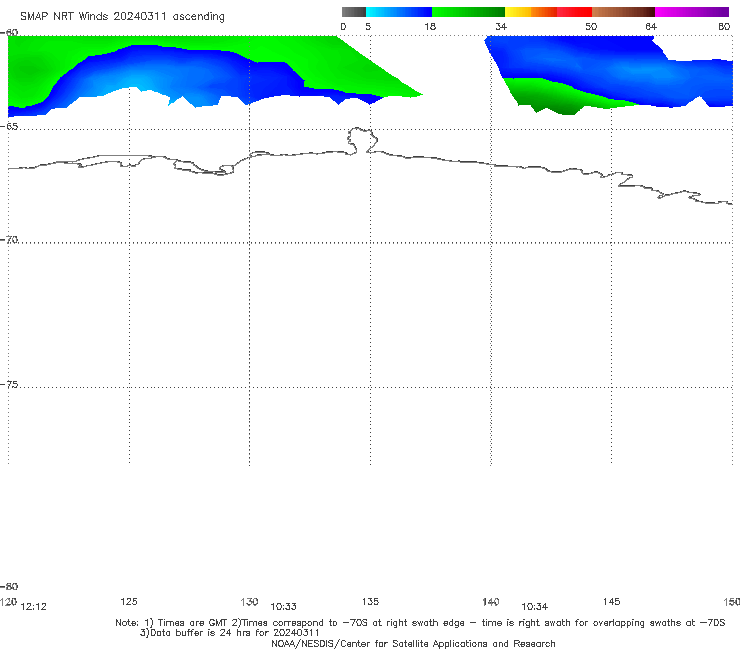Click the color bar label '5'

pyautogui.click(x=368, y=27)
